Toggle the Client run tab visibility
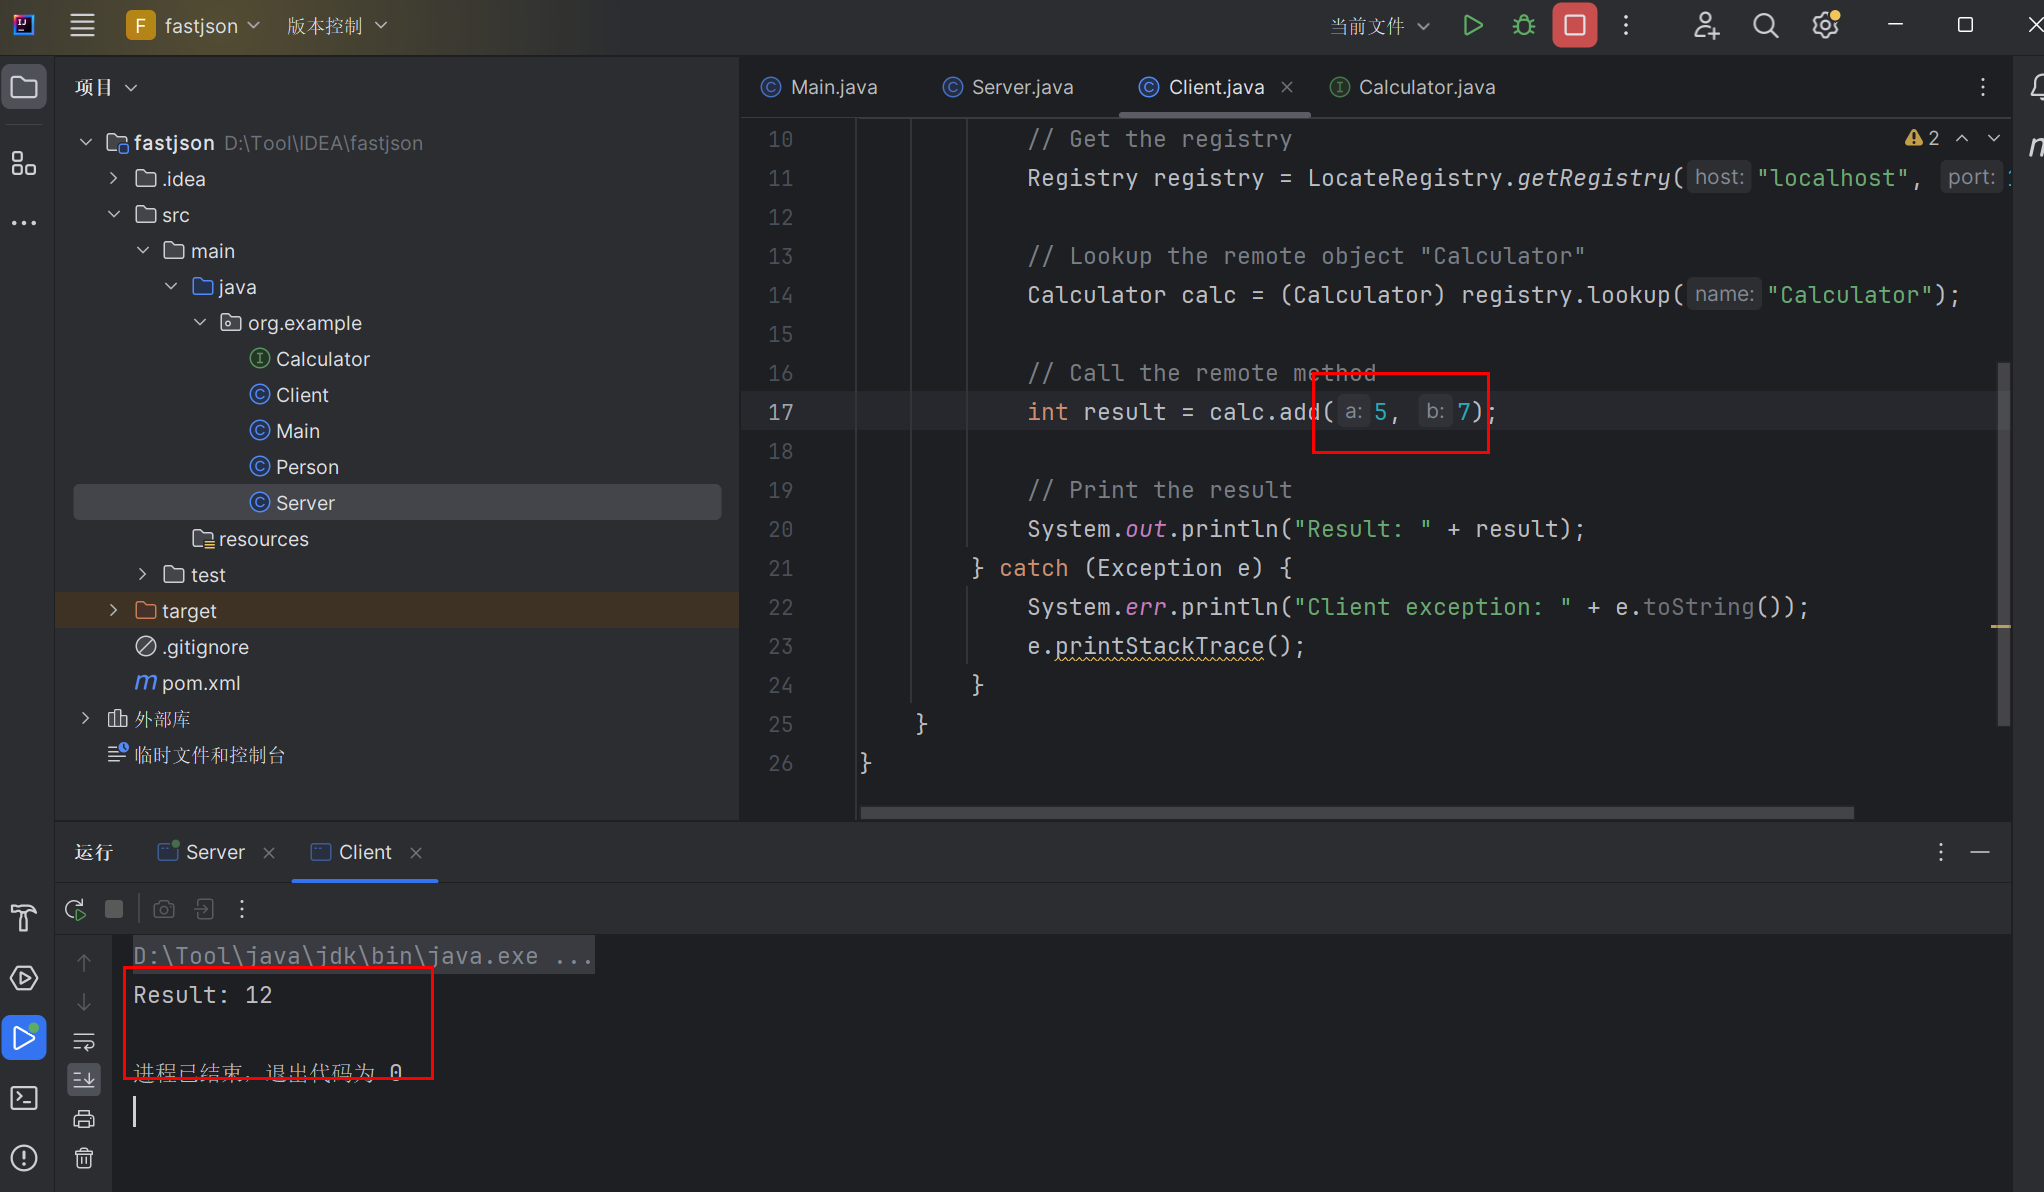Screen dimensions: 2044x1192 tap(366, 851)
